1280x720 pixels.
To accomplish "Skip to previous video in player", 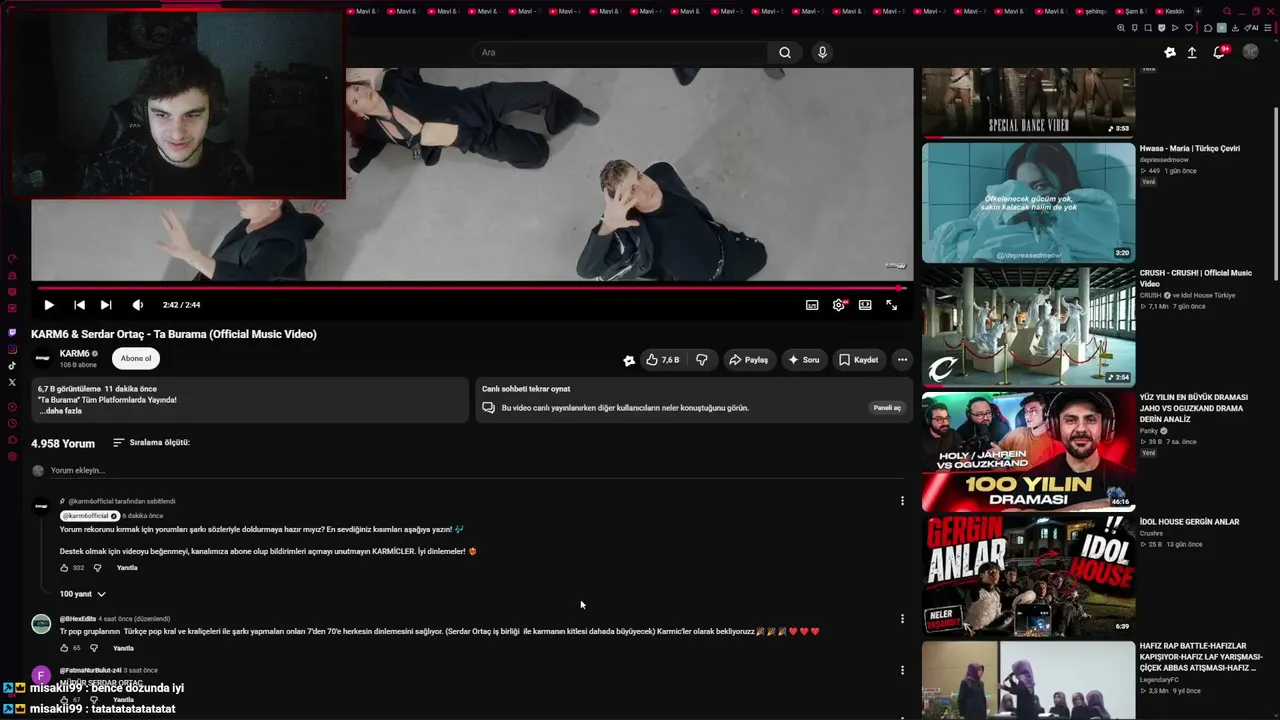I will coord(79,305).
